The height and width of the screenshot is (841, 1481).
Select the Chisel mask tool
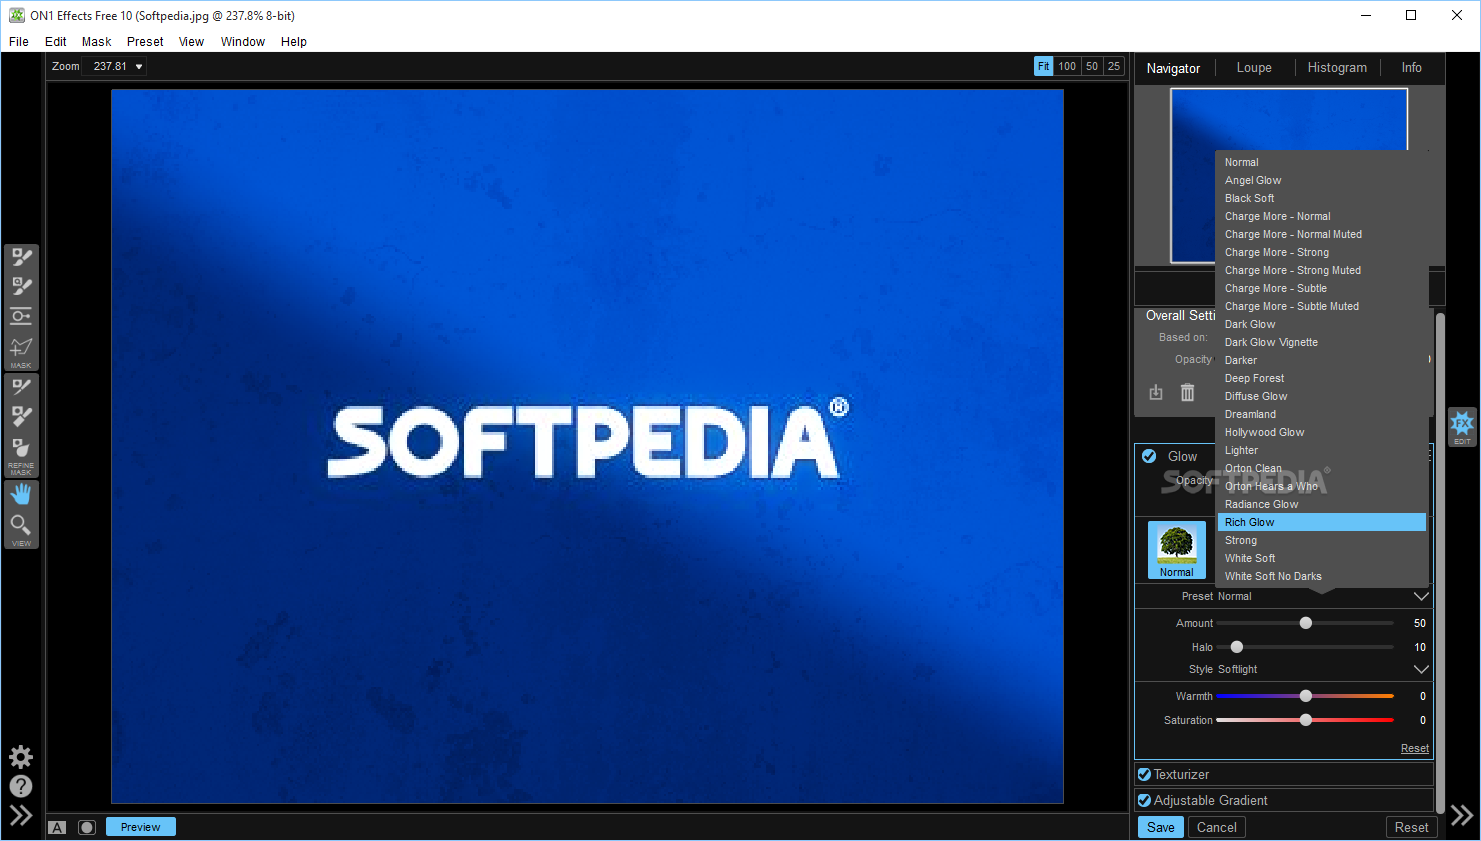[21, 417]
